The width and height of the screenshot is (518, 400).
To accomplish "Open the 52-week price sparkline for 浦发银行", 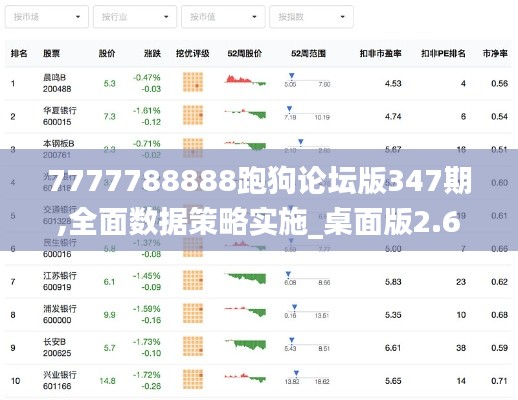I will coord(245,312).
